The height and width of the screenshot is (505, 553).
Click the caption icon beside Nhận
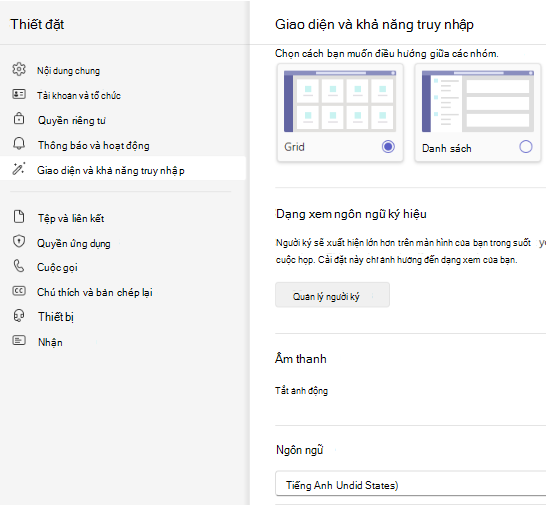coord(19,340)
